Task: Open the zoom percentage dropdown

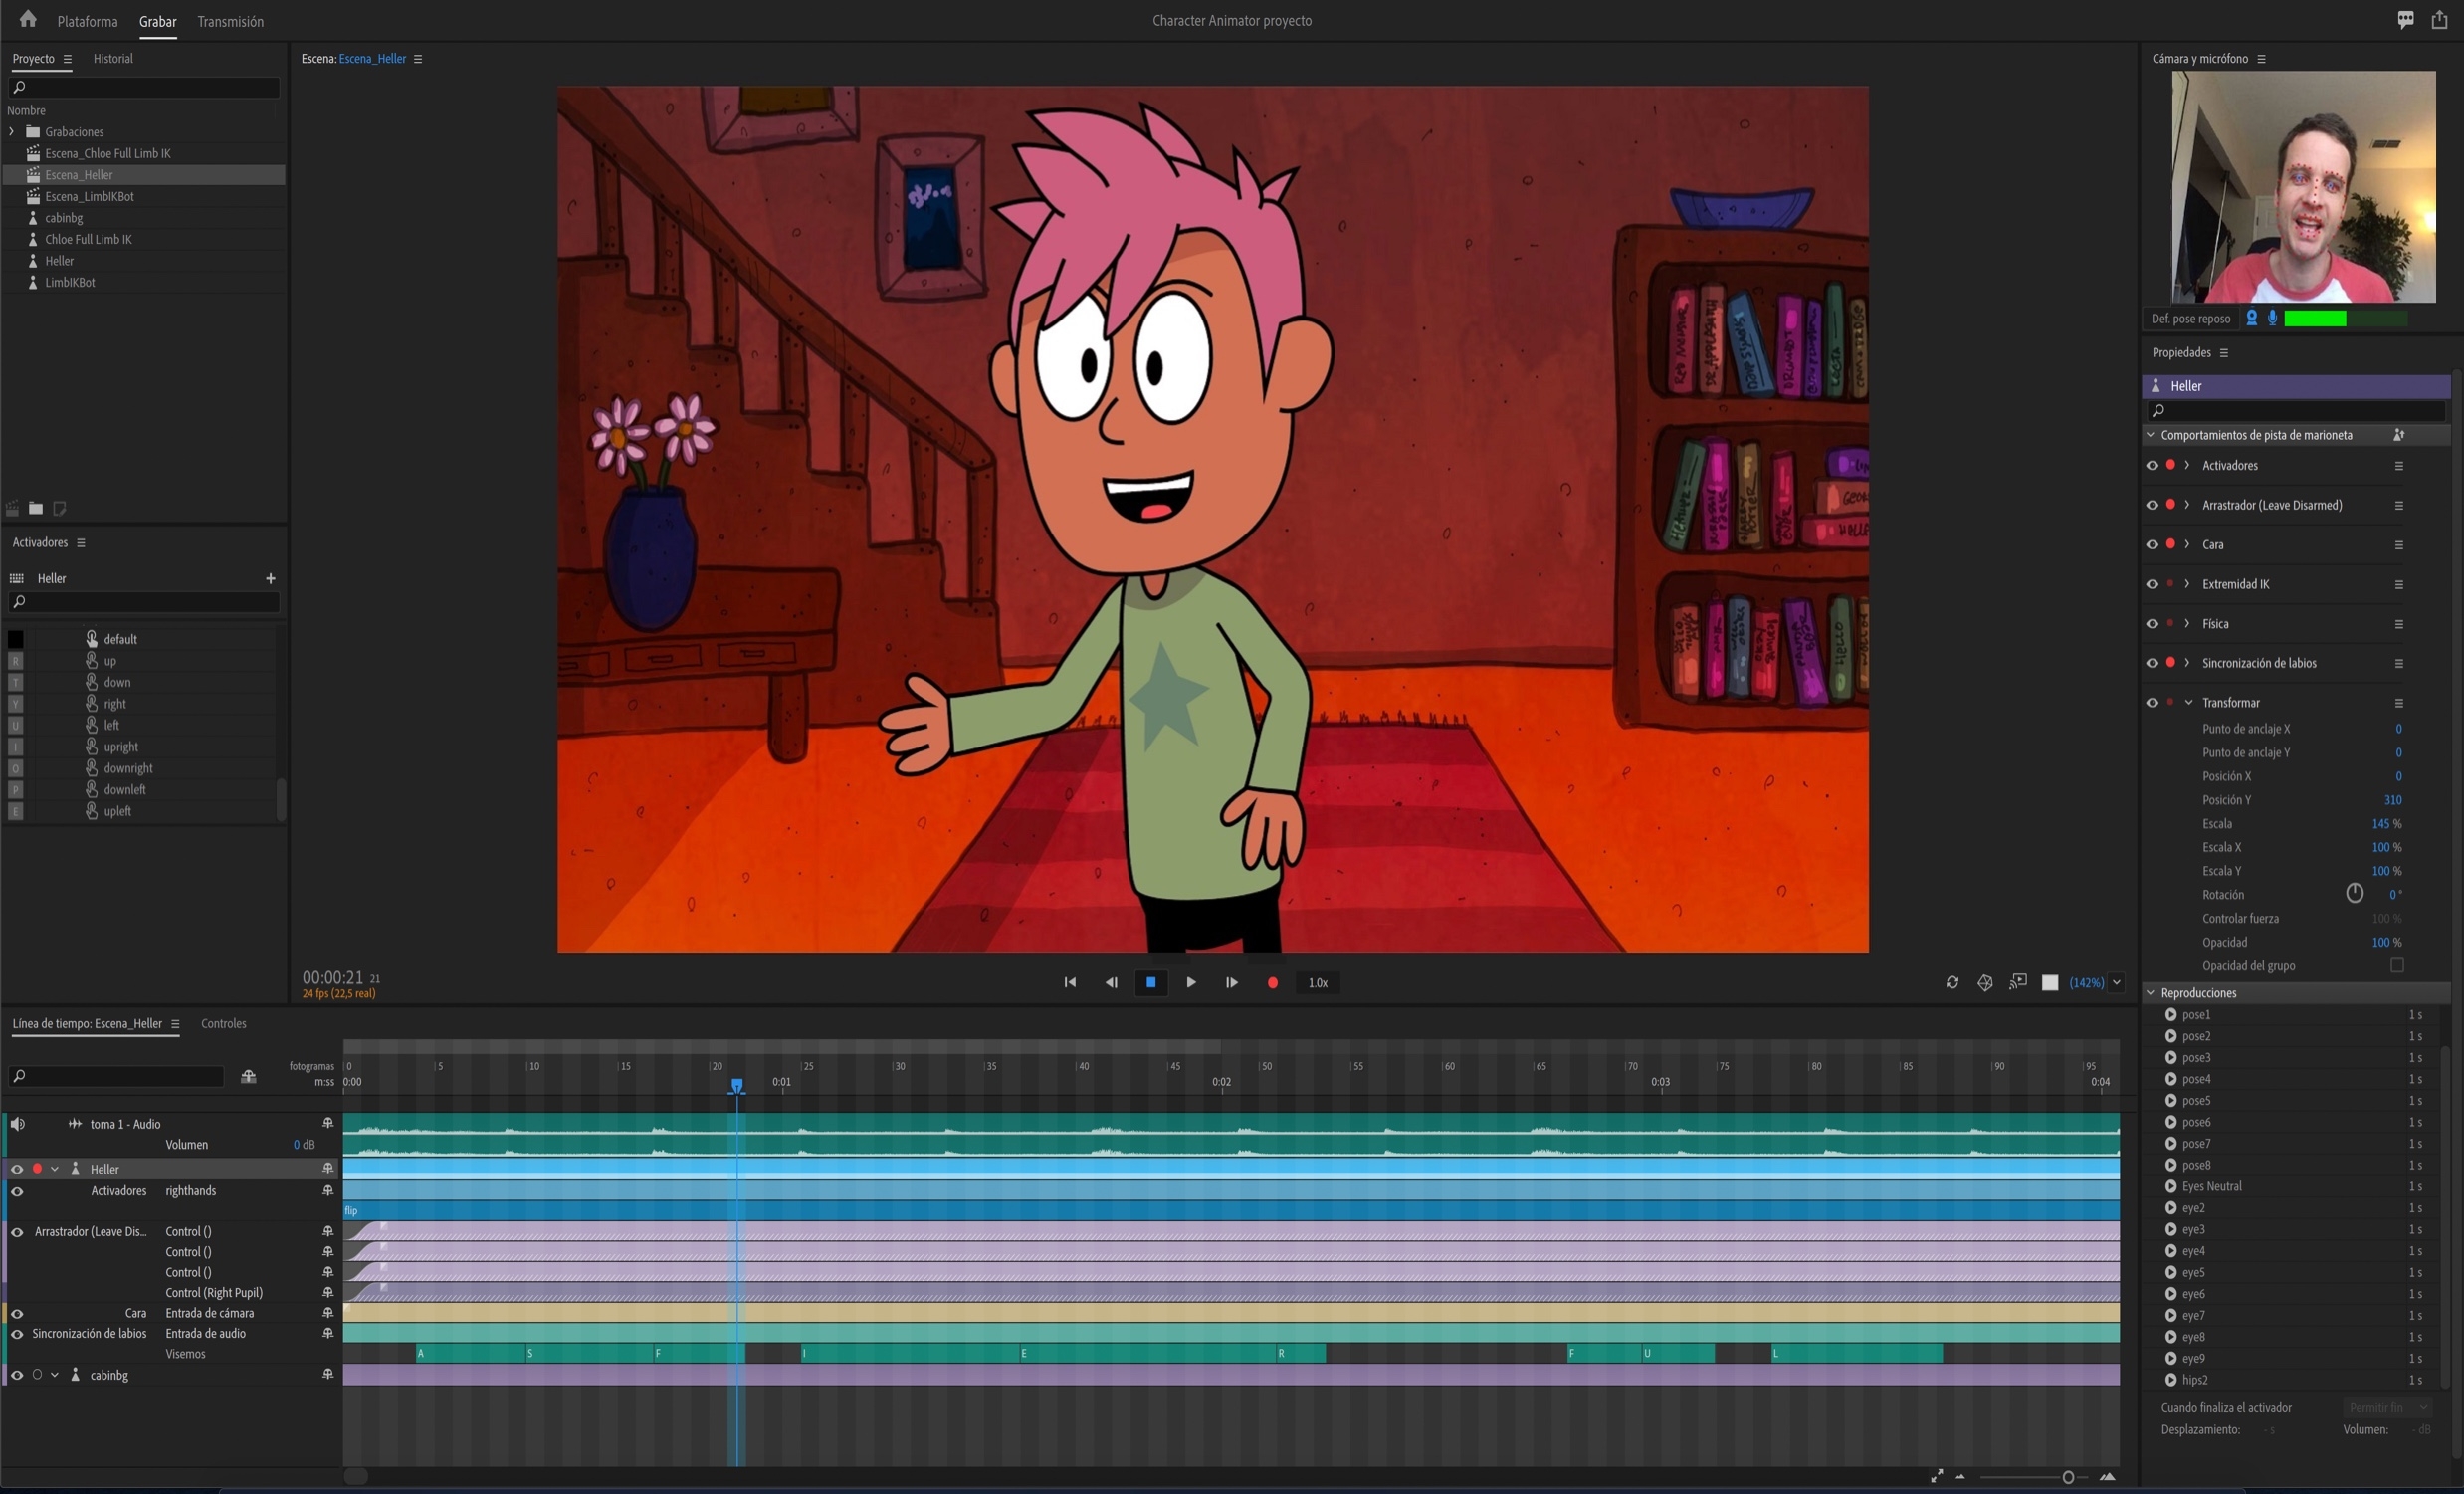Action: [x=2116, y=983]
